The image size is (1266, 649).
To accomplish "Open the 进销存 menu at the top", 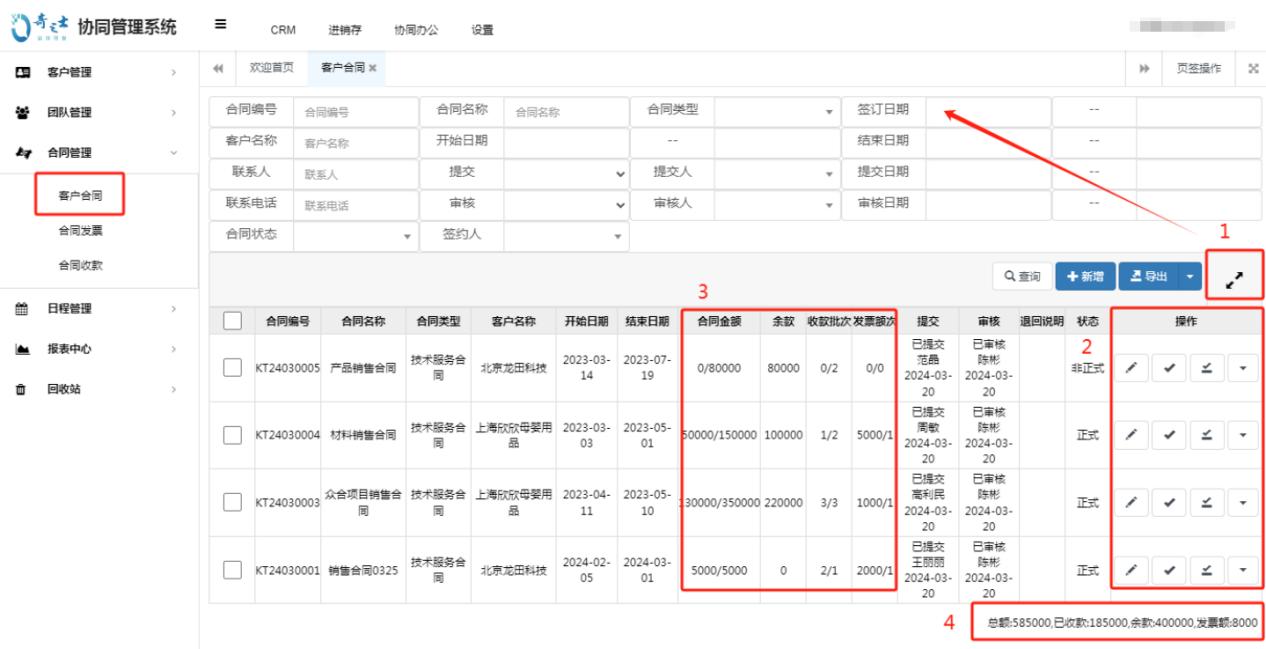I will (346, 29).
